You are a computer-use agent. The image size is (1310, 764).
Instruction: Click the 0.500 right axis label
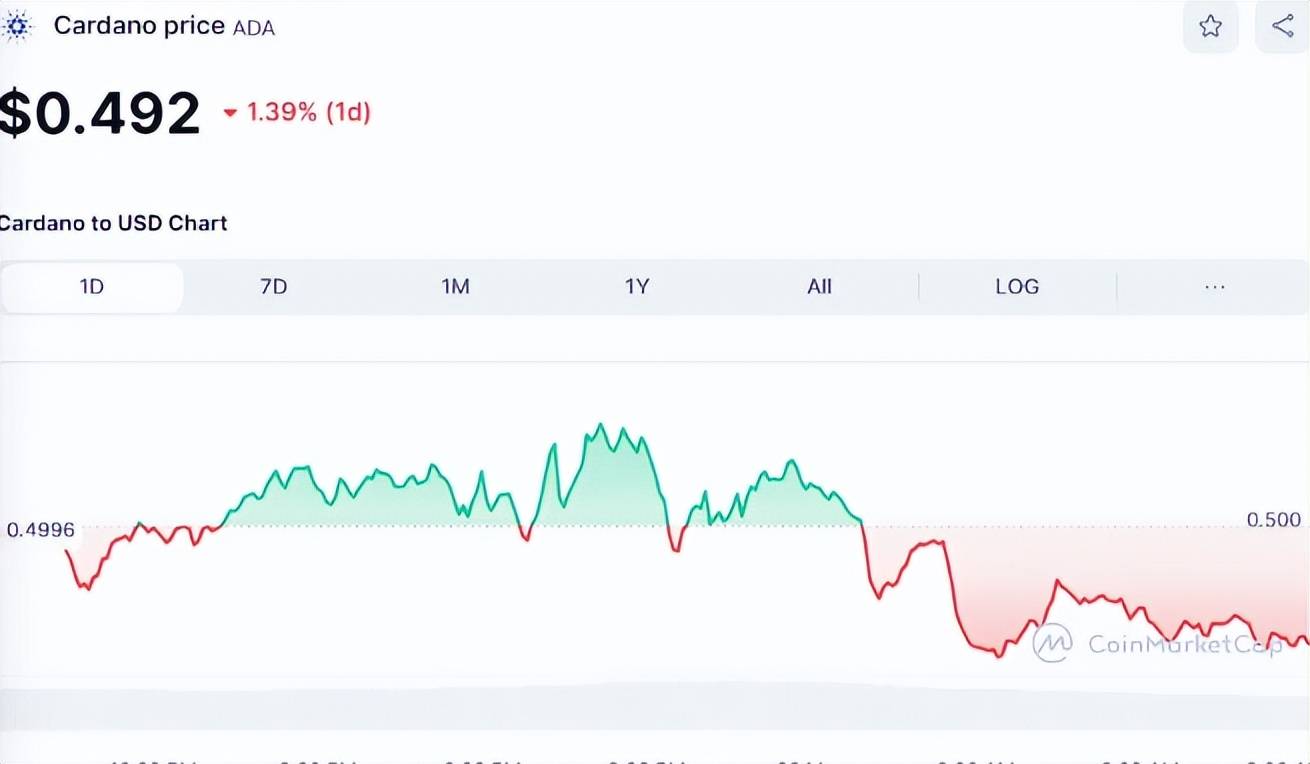tap(1273, 520)
